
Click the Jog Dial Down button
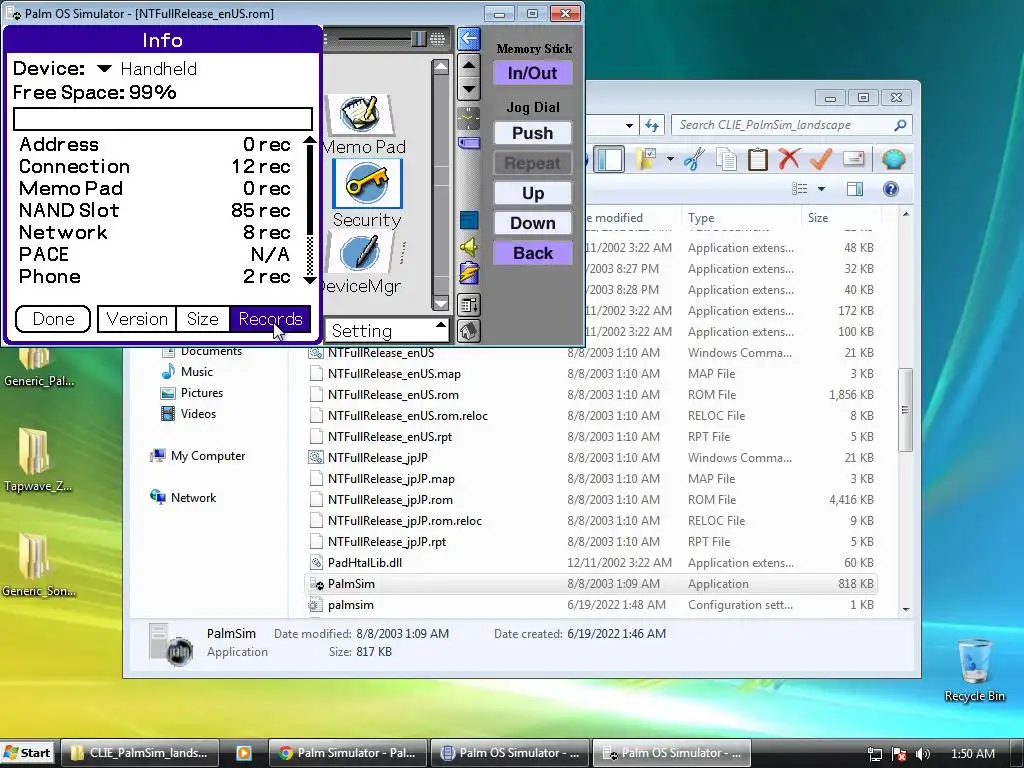pos(533,223)
